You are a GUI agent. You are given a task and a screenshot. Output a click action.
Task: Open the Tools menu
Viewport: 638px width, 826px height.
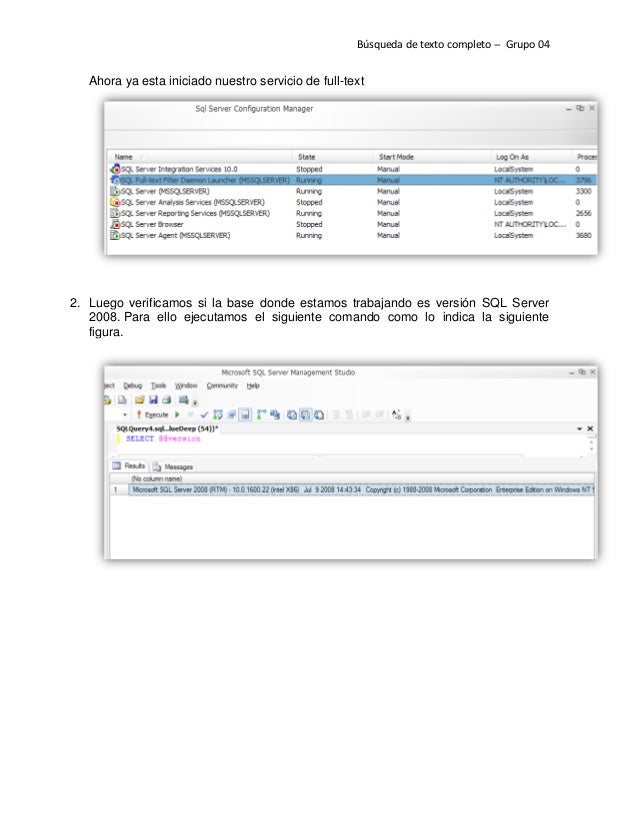pos(158,386)
